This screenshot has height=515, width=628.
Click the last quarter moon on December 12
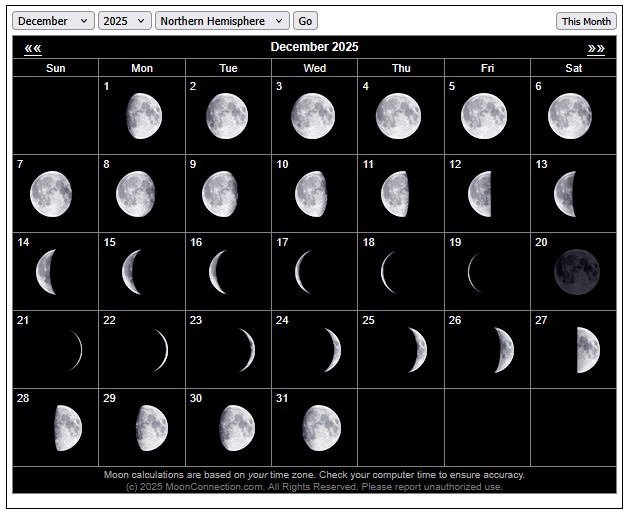point(481,194)
